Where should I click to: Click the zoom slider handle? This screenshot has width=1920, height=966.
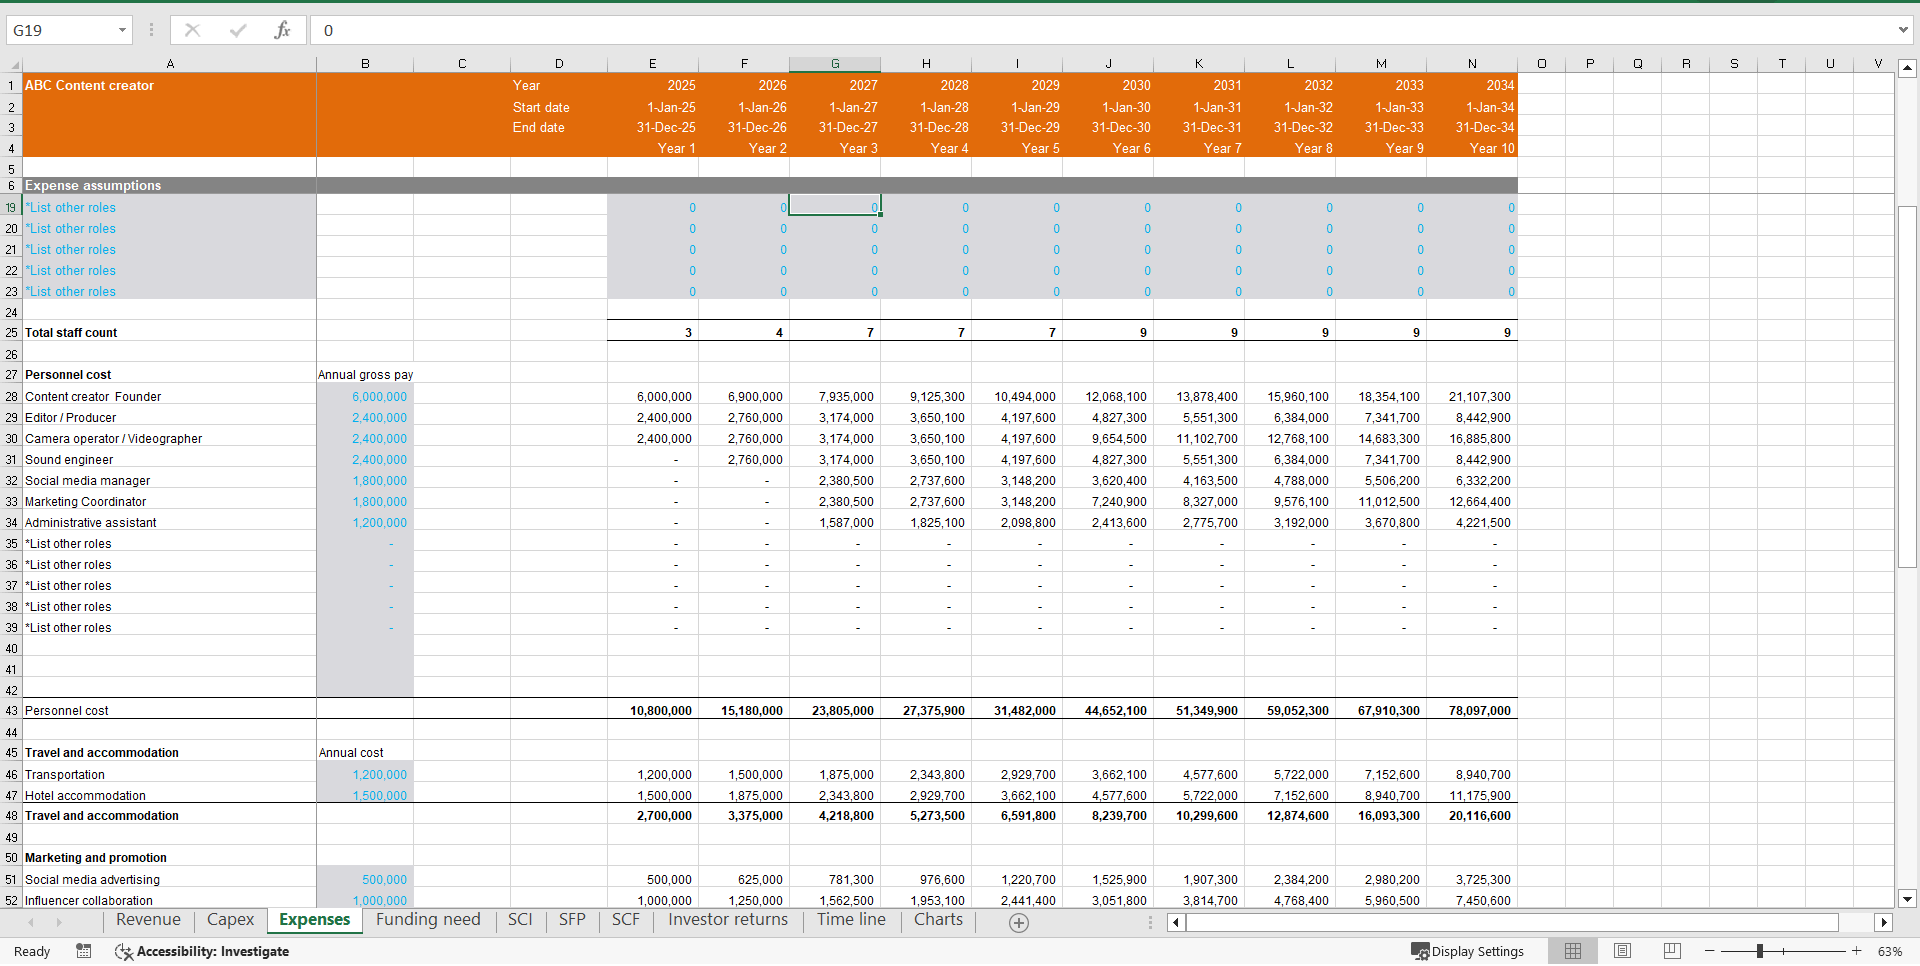click(x=1759, y=951)
